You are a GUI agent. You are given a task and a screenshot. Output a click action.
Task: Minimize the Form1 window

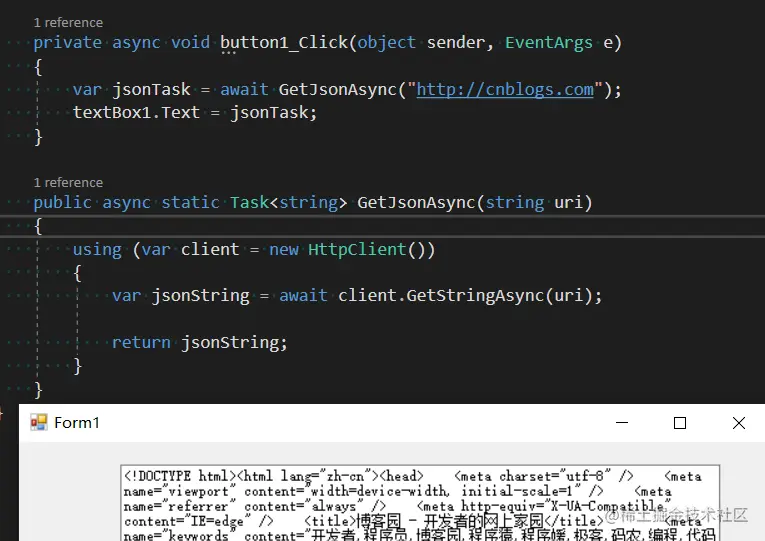pyautogui.click(x=622, y=422)
